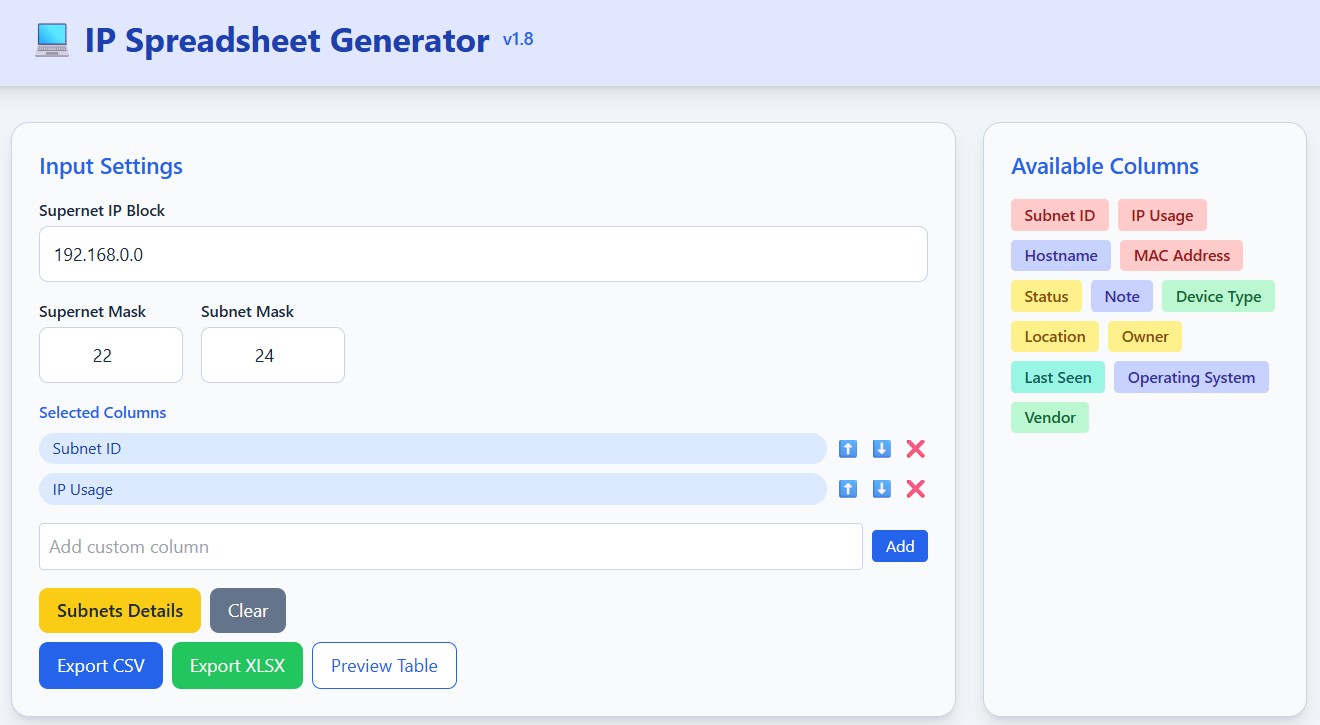
Task: Remove IP Usage from selected columns
Action: 916,489
